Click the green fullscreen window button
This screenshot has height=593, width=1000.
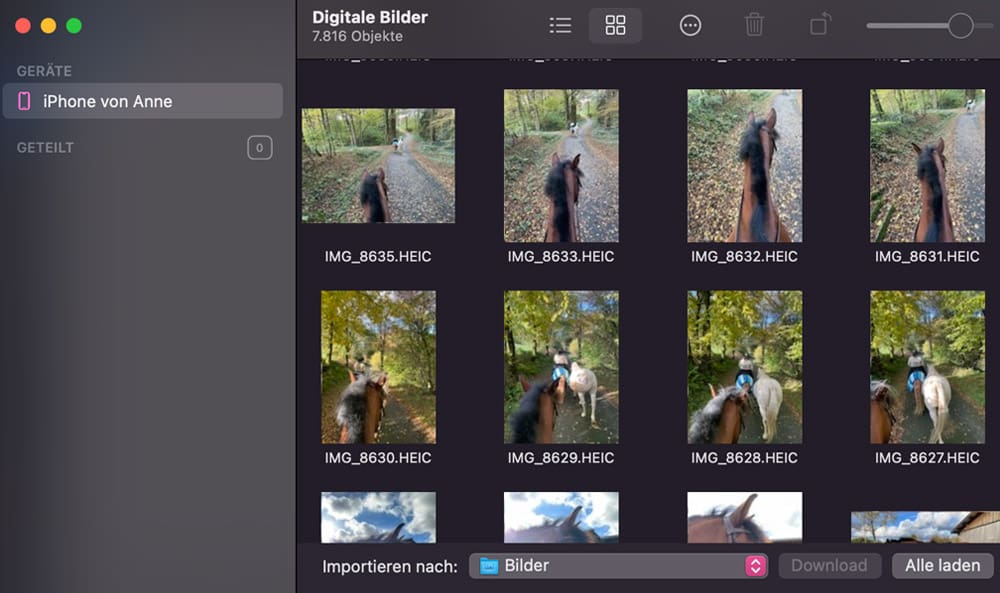[74, 25]
